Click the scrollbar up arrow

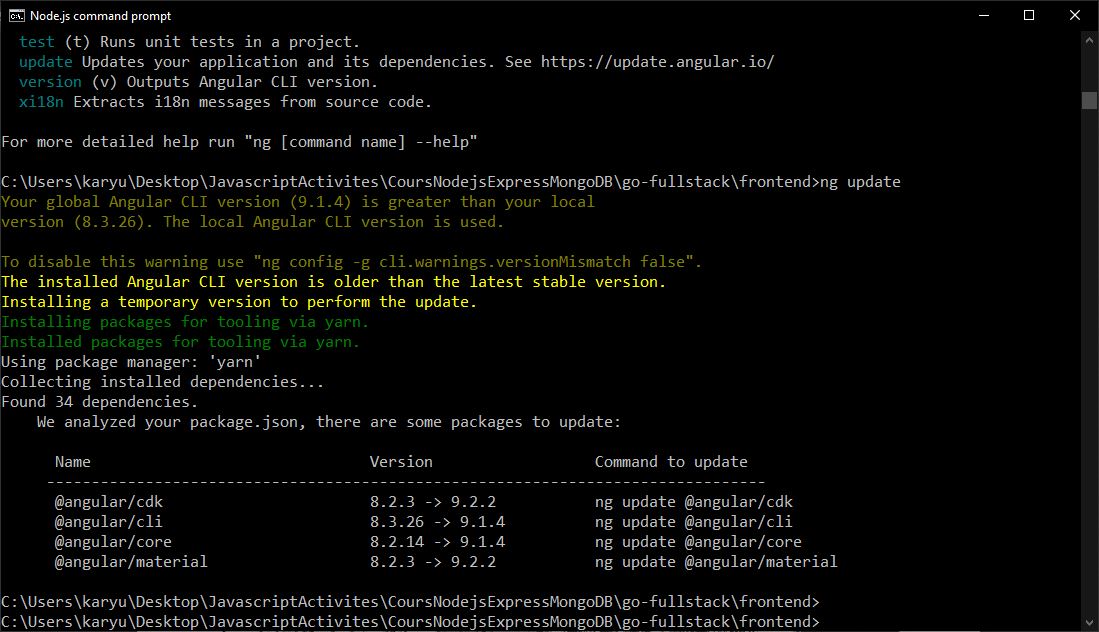pos(1090,39)
